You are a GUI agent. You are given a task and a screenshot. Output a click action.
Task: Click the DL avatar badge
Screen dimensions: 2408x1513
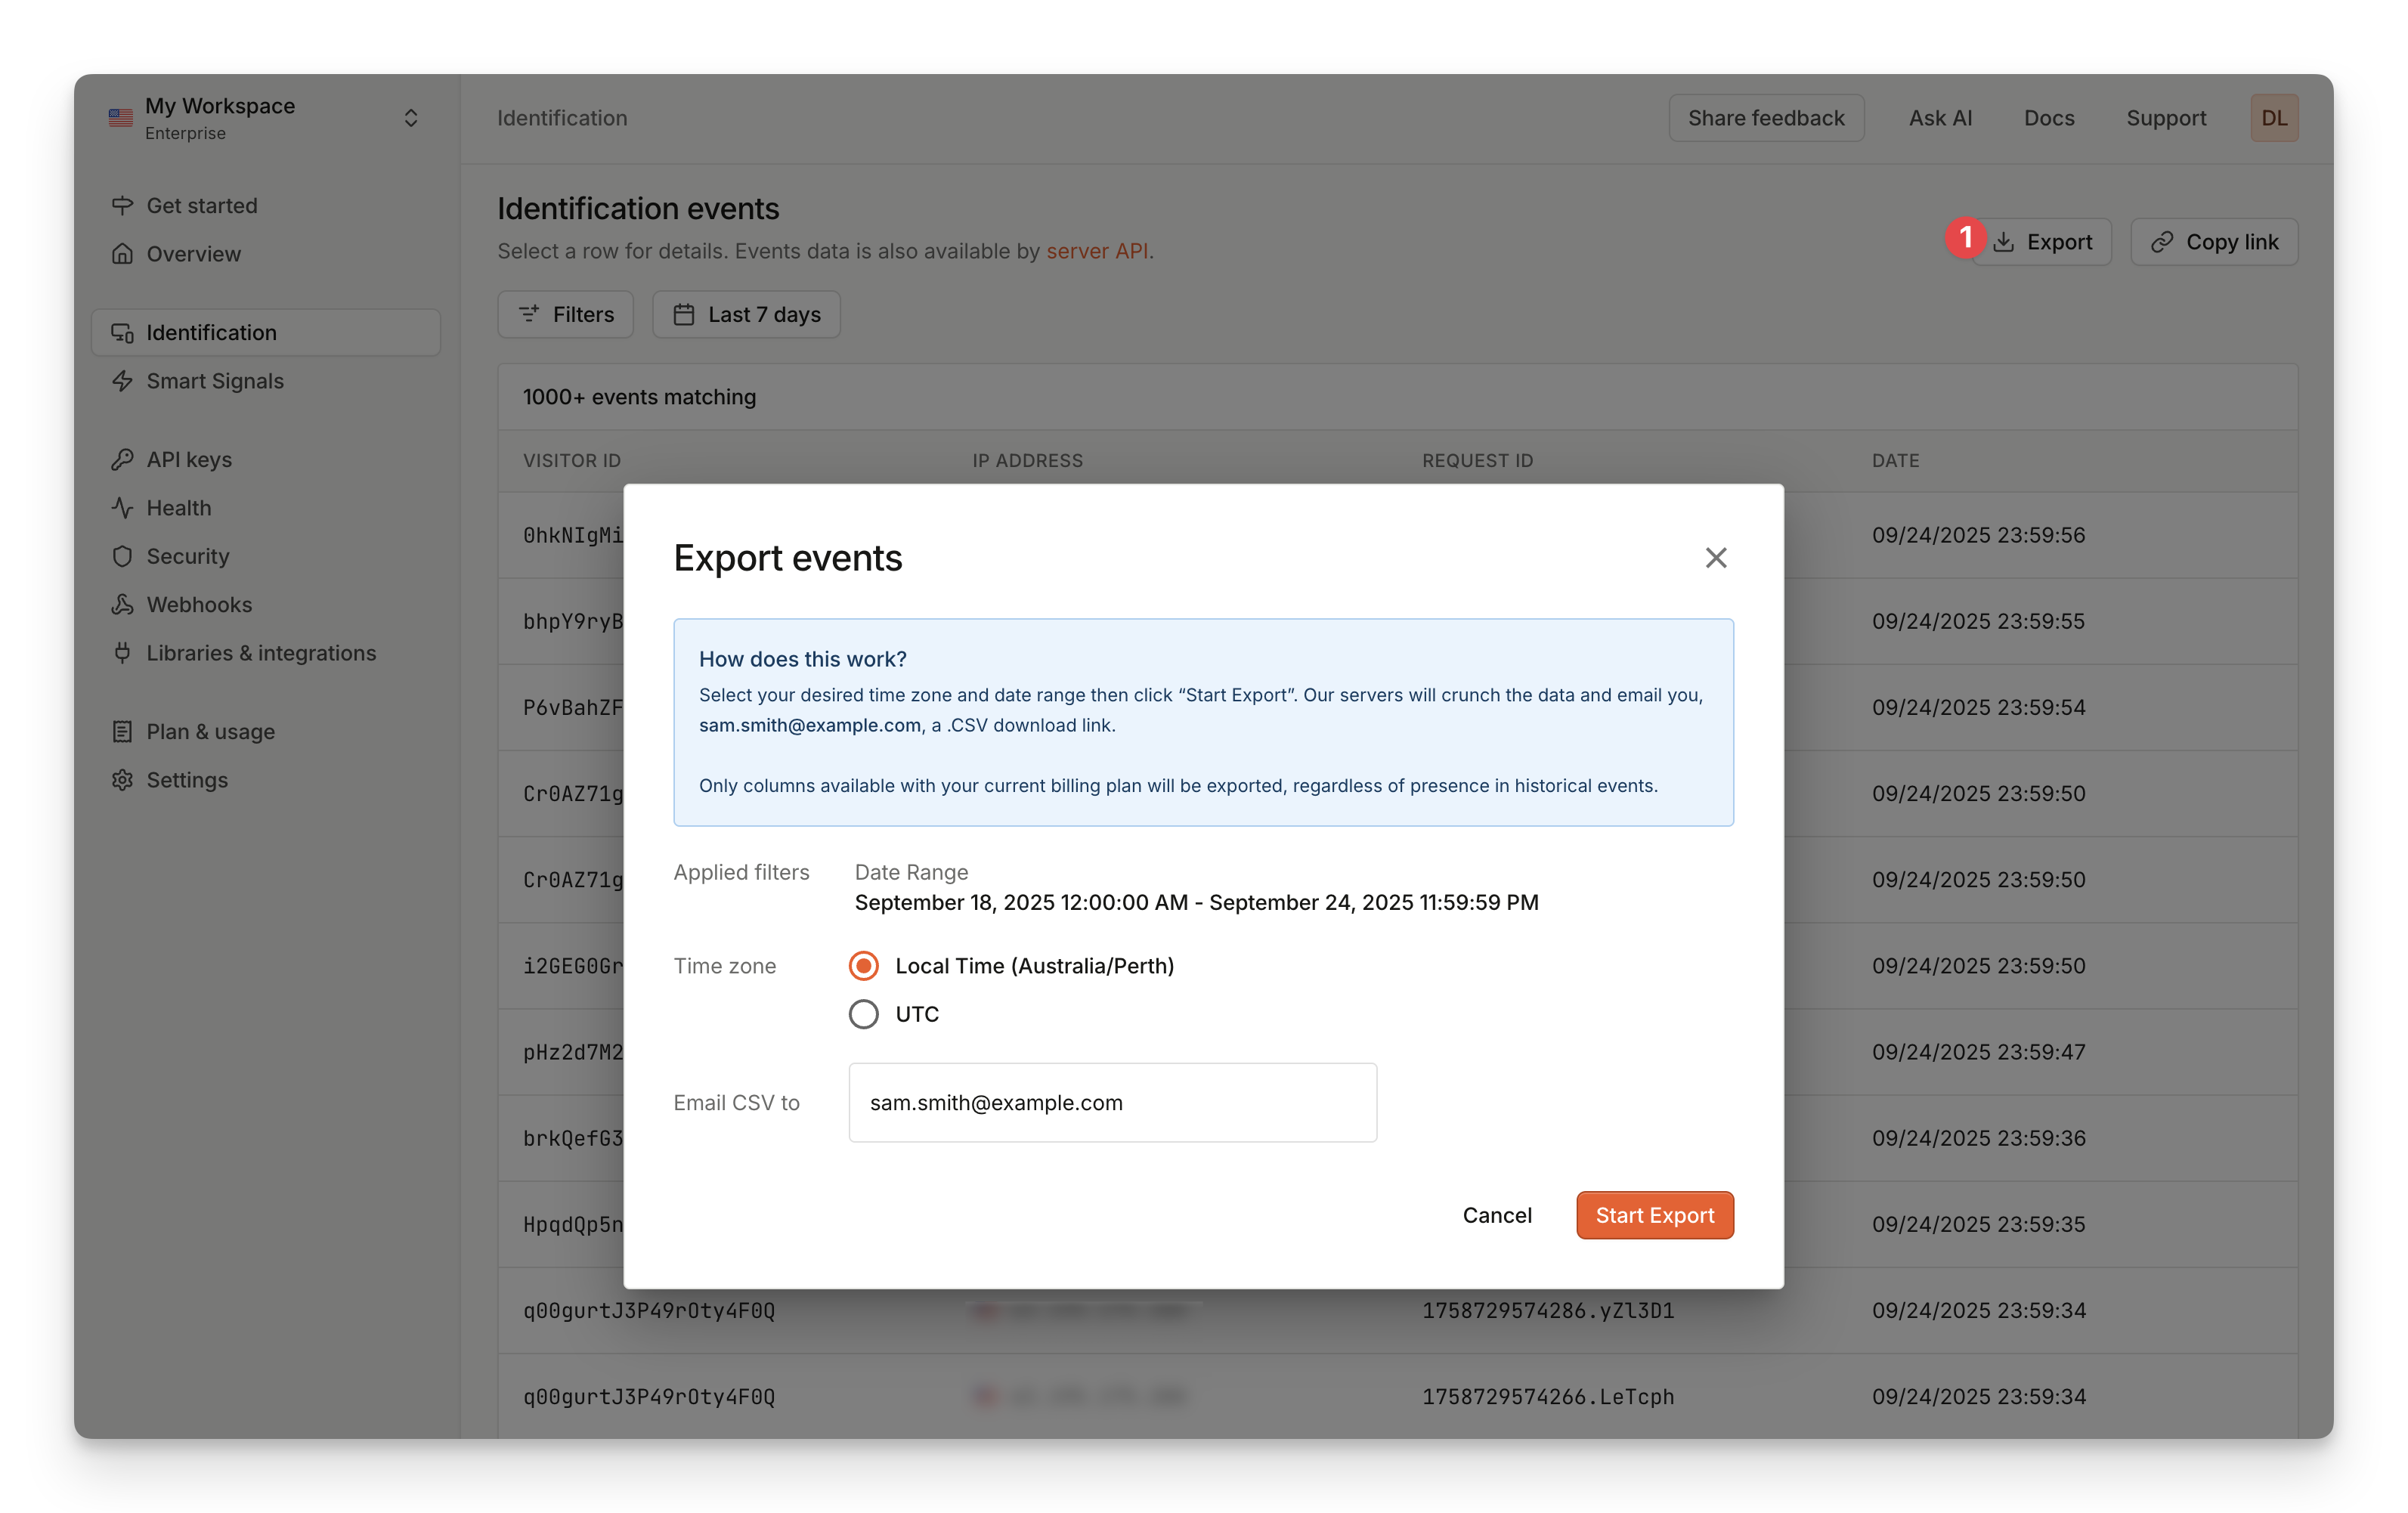coord(2274,117)
